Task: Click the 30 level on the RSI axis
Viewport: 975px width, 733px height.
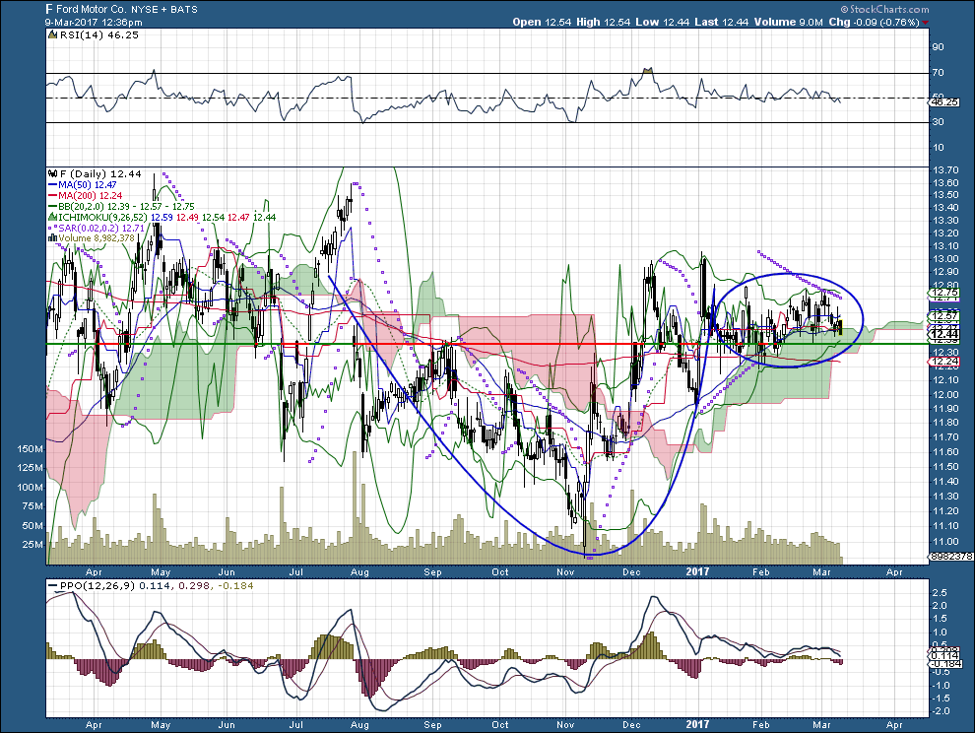Action: point(938,122)
